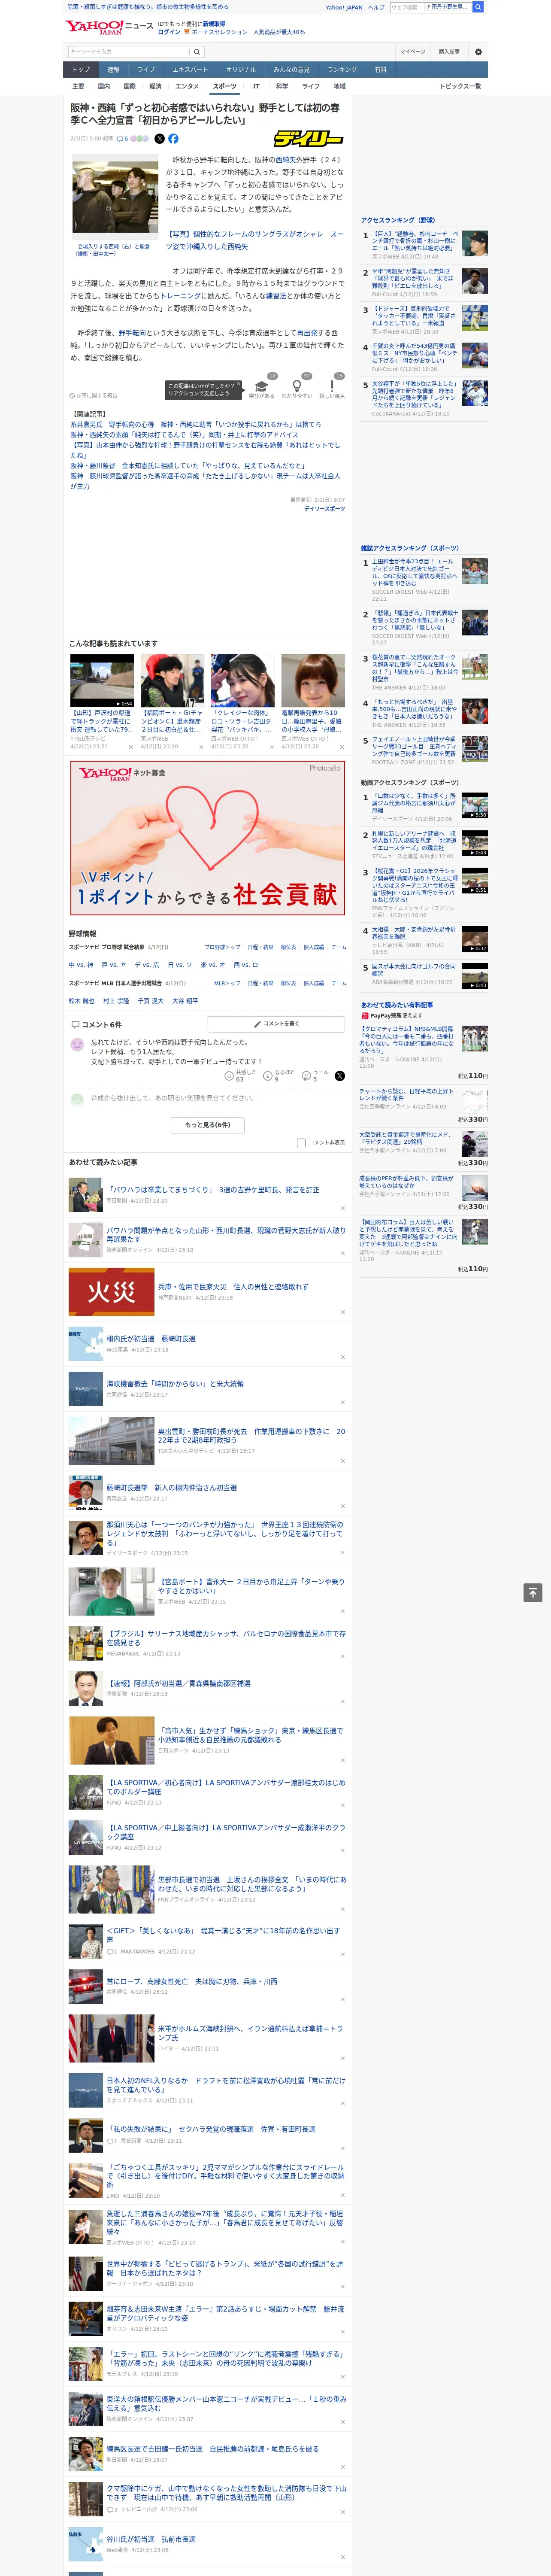Viewport: 551px width, 2576px height.
Task: Share the first comment on X
Action: (x=339, y=1076)
